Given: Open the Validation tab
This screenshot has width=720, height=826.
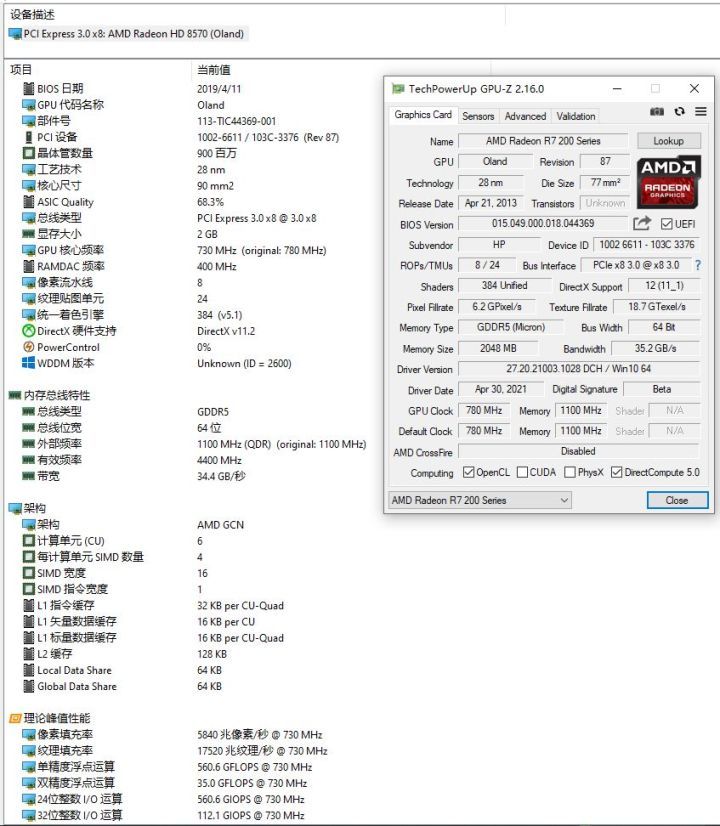Looking at the screenshot, I should (x=576, y=116).
